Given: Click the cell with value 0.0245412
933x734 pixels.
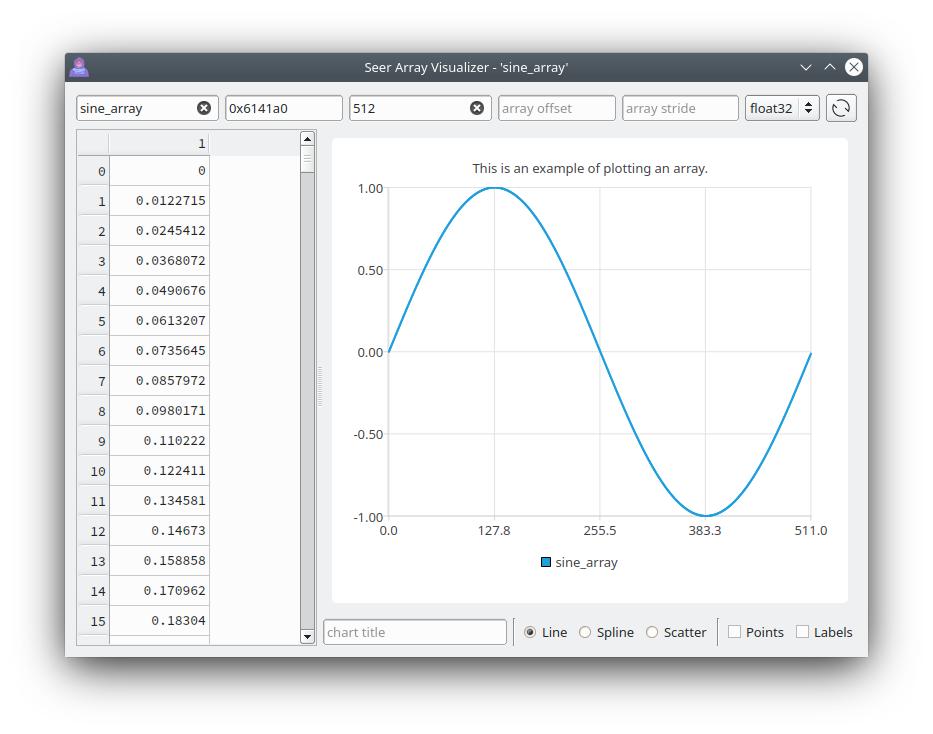Looking at the screenshot, I should pyautogui.click(x=159, y=231).
